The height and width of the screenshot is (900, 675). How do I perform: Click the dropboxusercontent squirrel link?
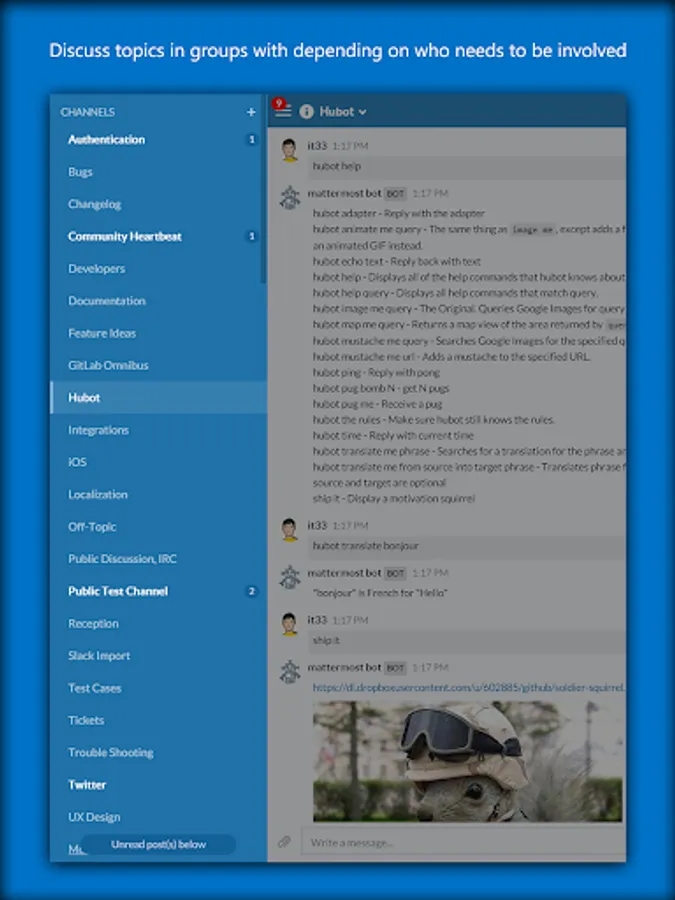468,687
